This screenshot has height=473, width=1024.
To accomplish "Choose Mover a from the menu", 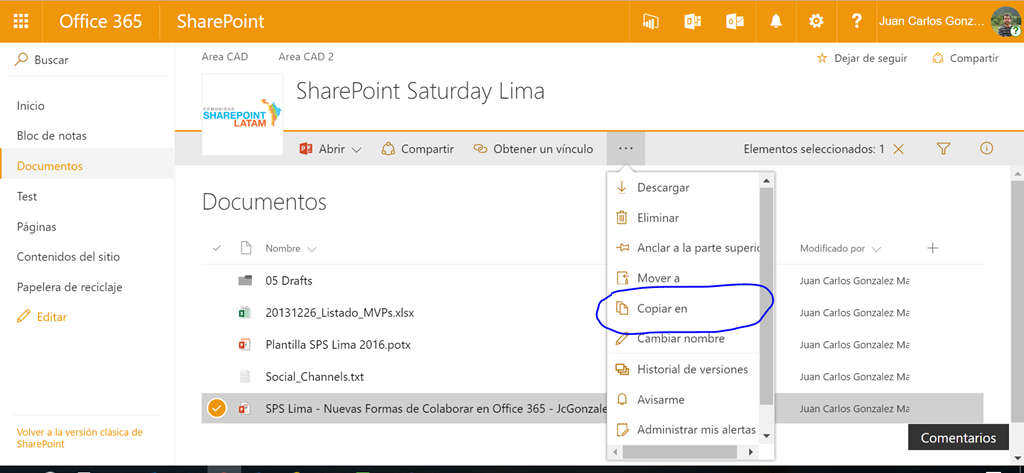I will point(658,278).
